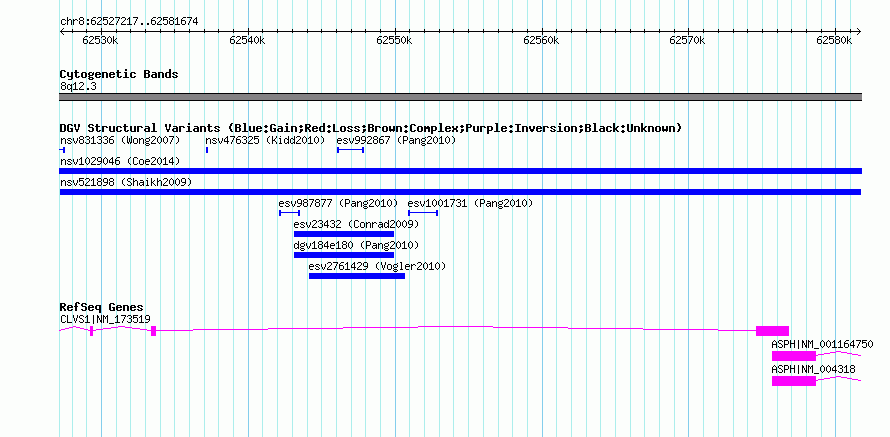Click the esv1001731 variant span bar
The width and height of the screenshot is (890, 437).
pos(423,213)
